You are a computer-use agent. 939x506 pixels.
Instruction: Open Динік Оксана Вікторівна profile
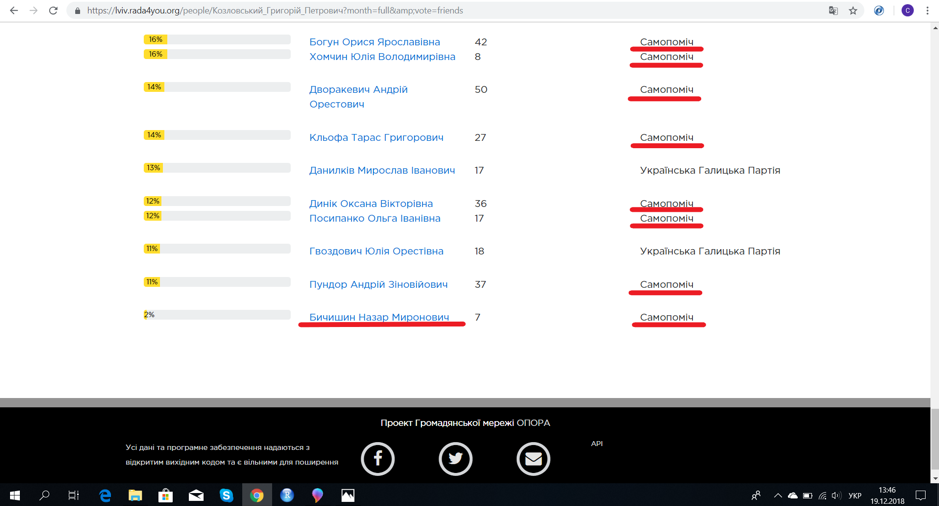tap(371, 204)
